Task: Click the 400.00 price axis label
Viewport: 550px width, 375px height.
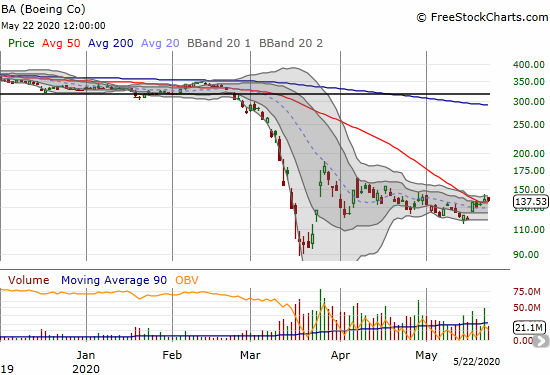Action: pyautogui.click(x=529, y=65)
